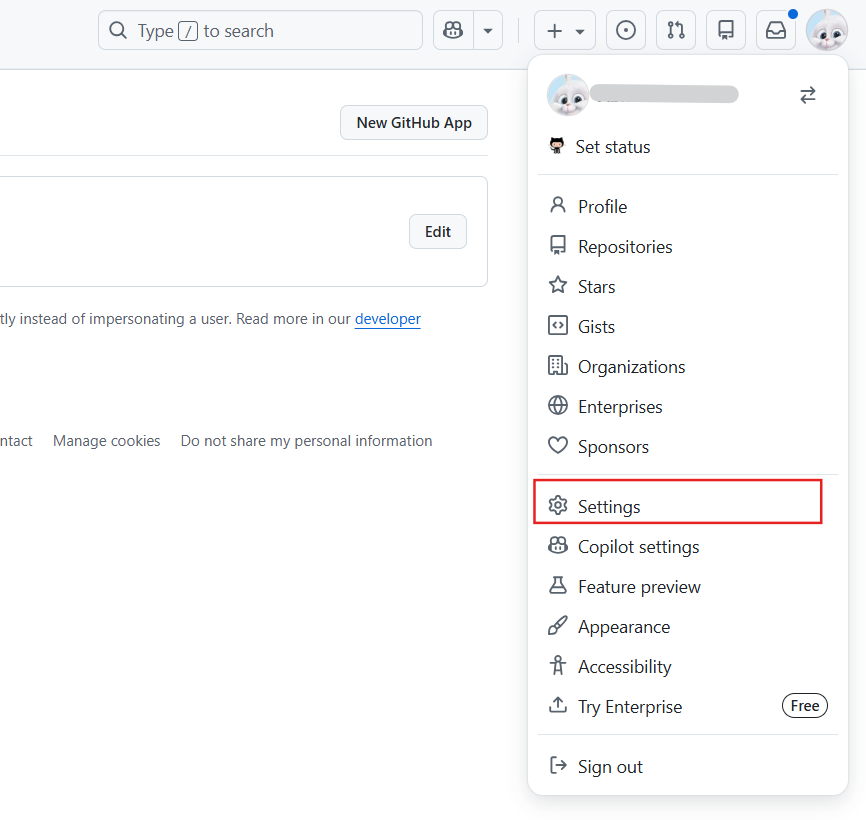Click the upload Try Enterprise icon

click(x=558, y=705)
